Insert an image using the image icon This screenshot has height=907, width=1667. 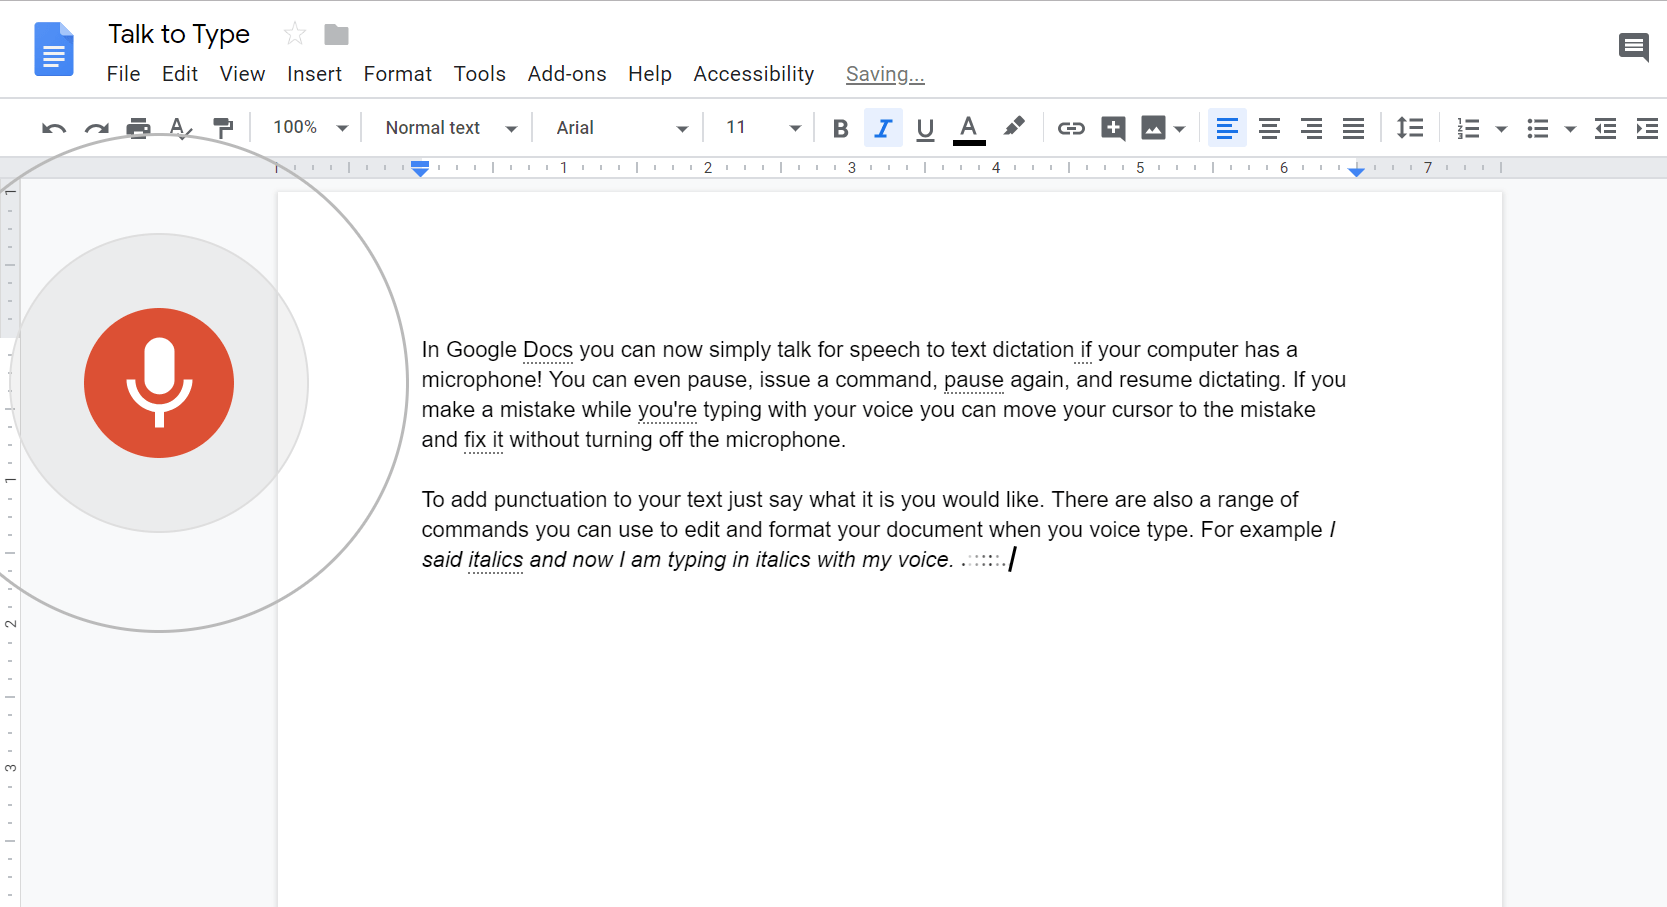tap(1155, 128)
